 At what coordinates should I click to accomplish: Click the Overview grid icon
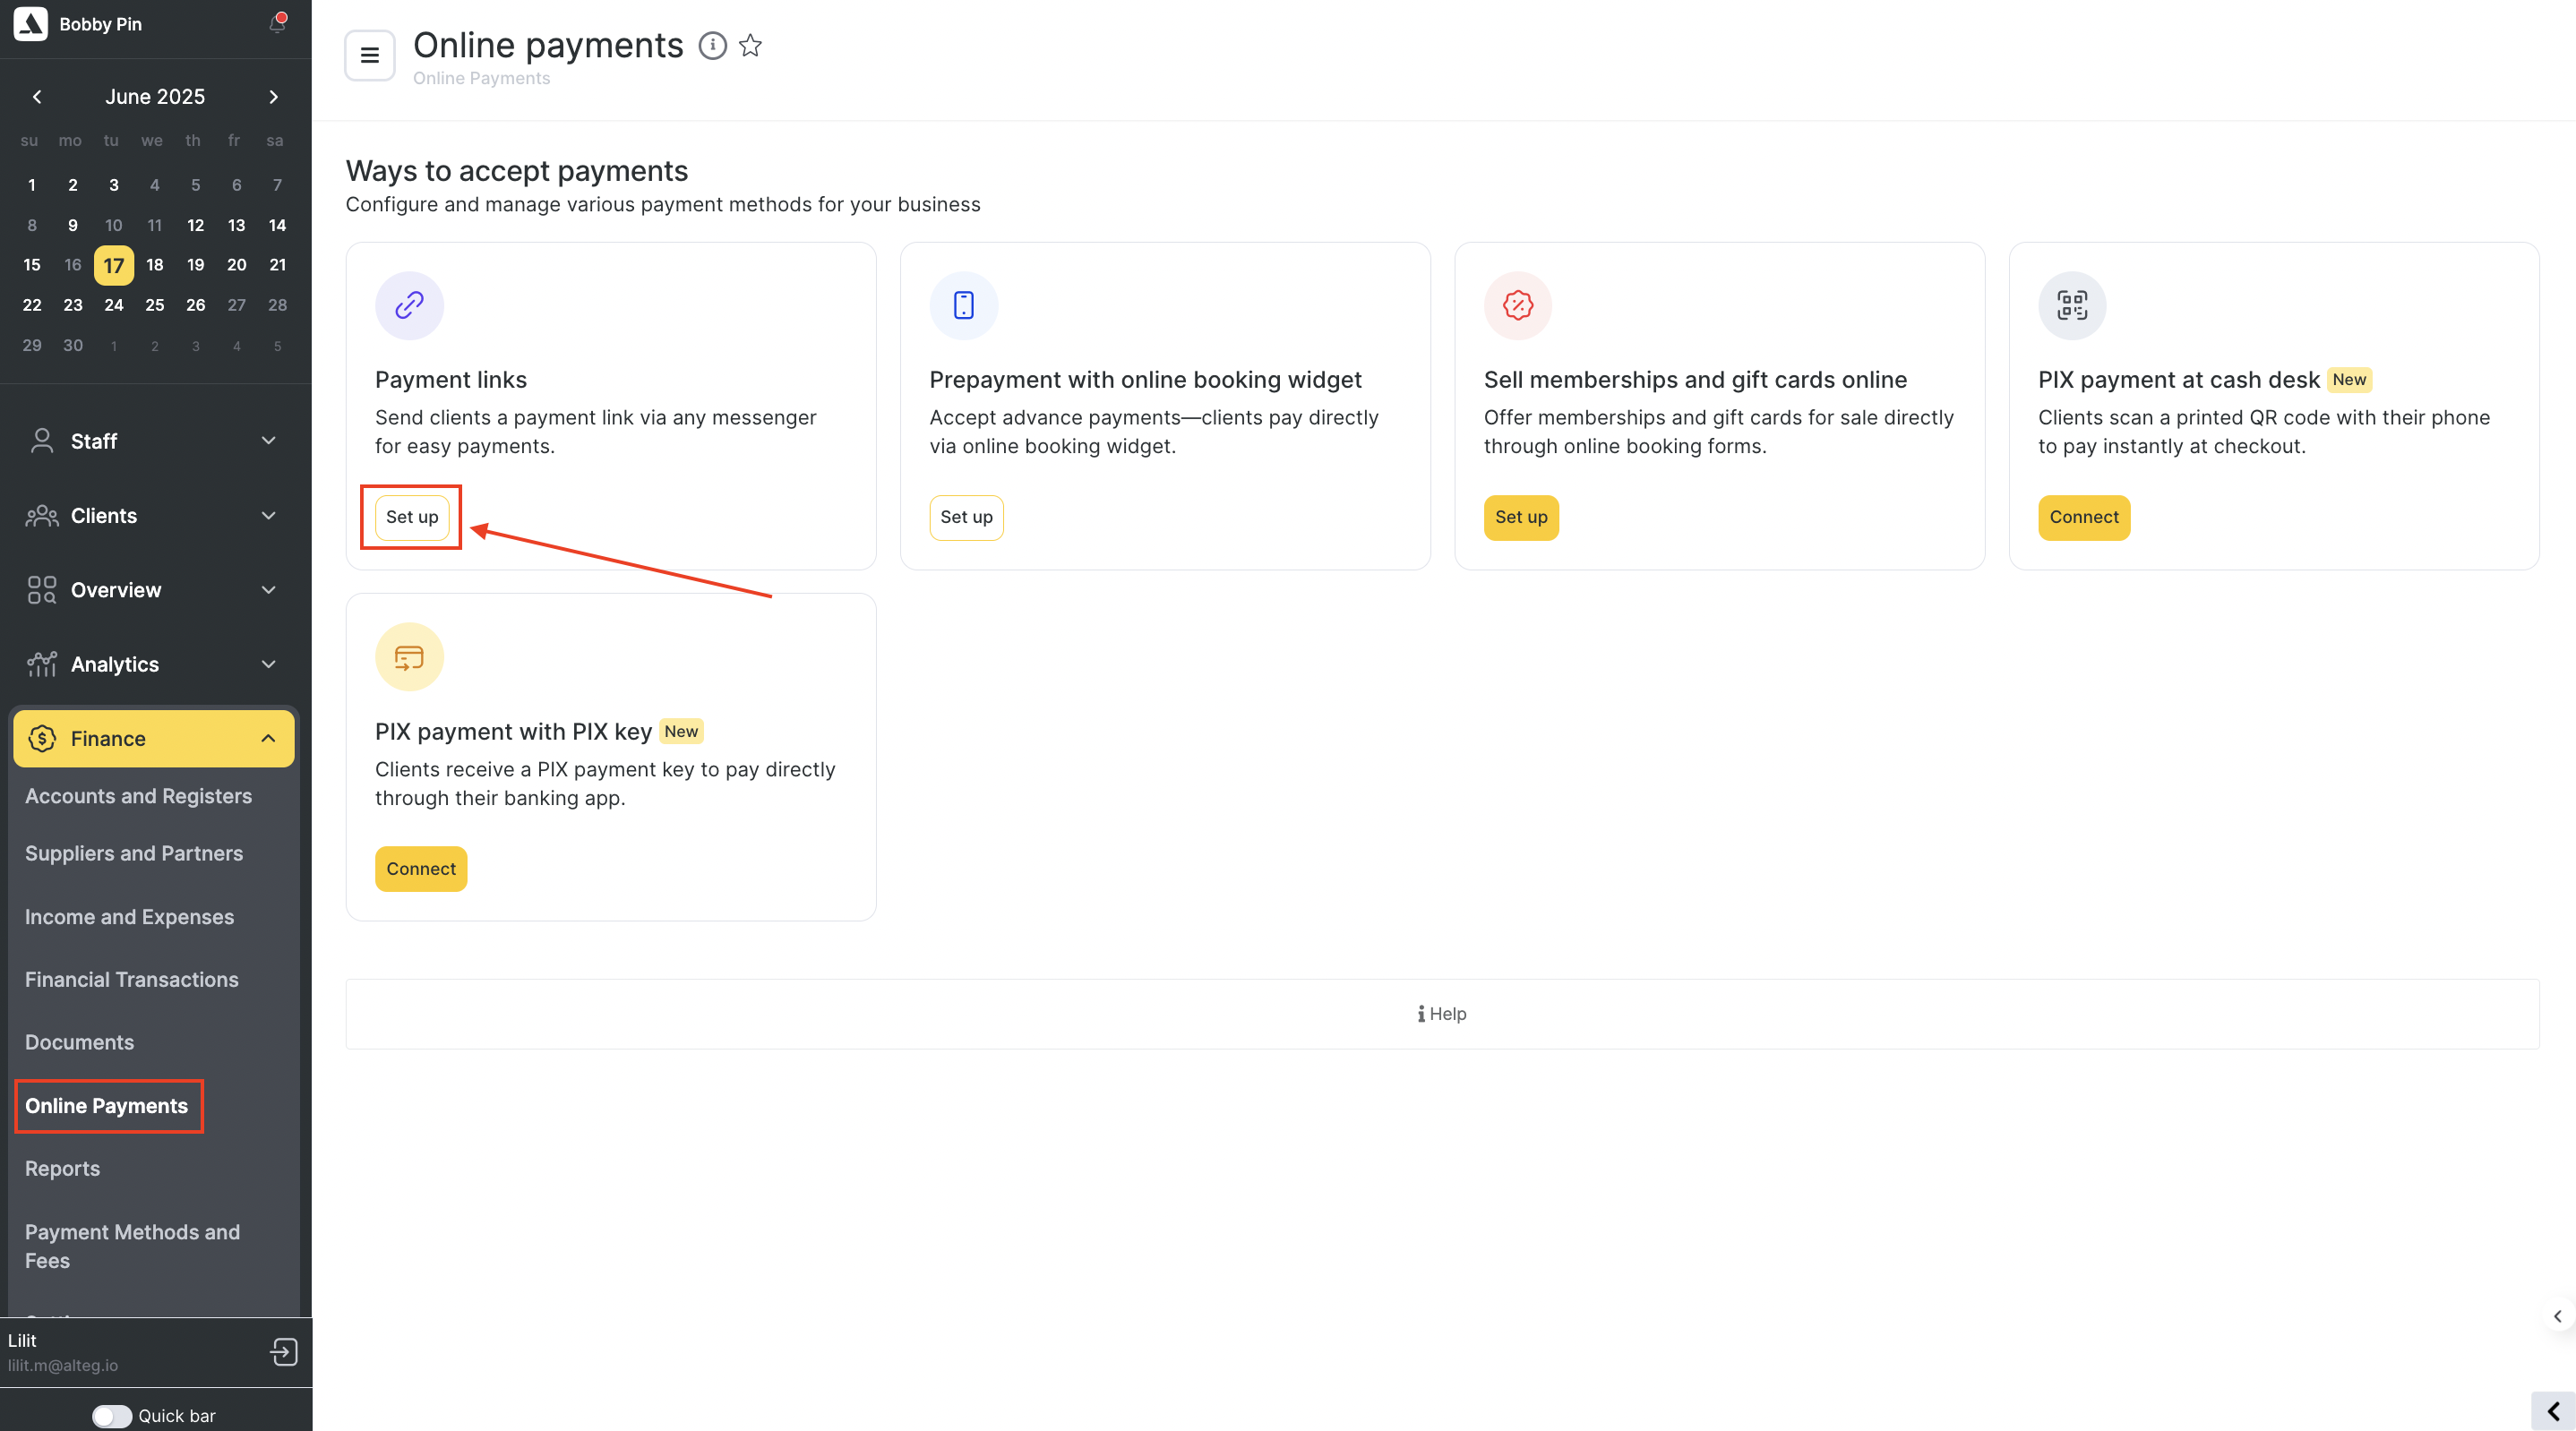point(42,590)
